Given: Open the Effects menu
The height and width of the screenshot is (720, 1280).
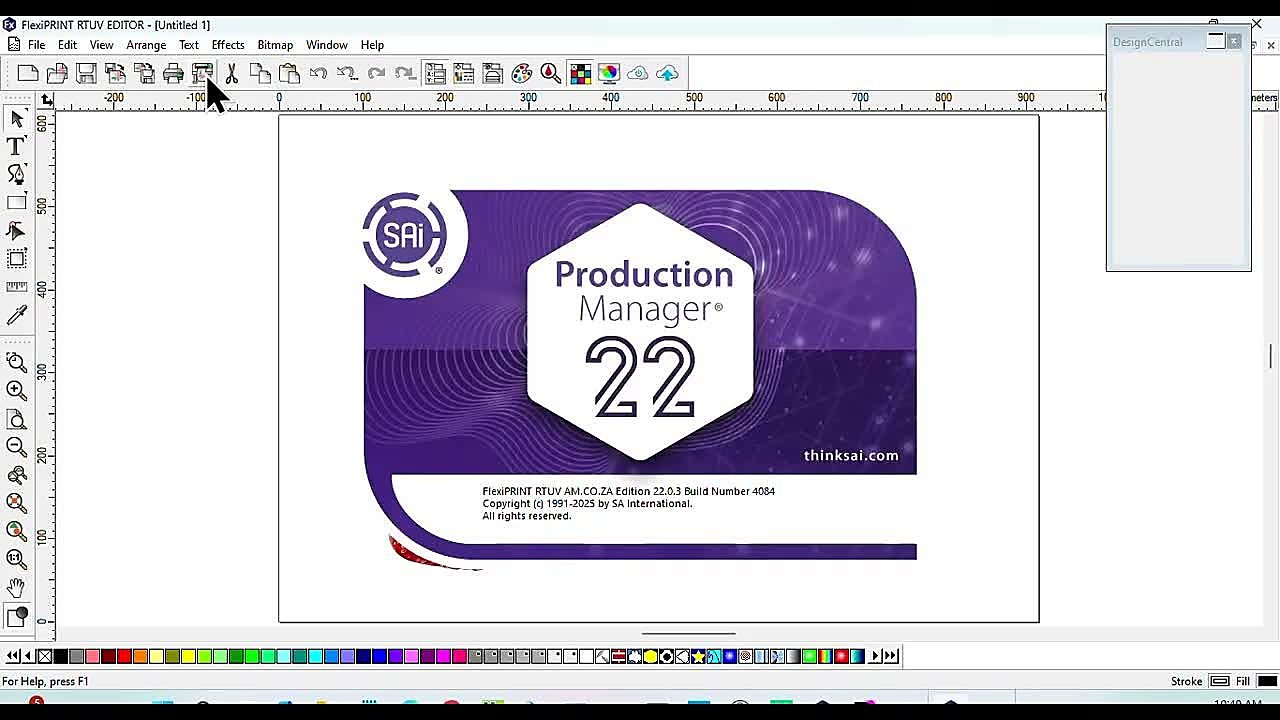Looking at the screenshot, I should point(228,45).
